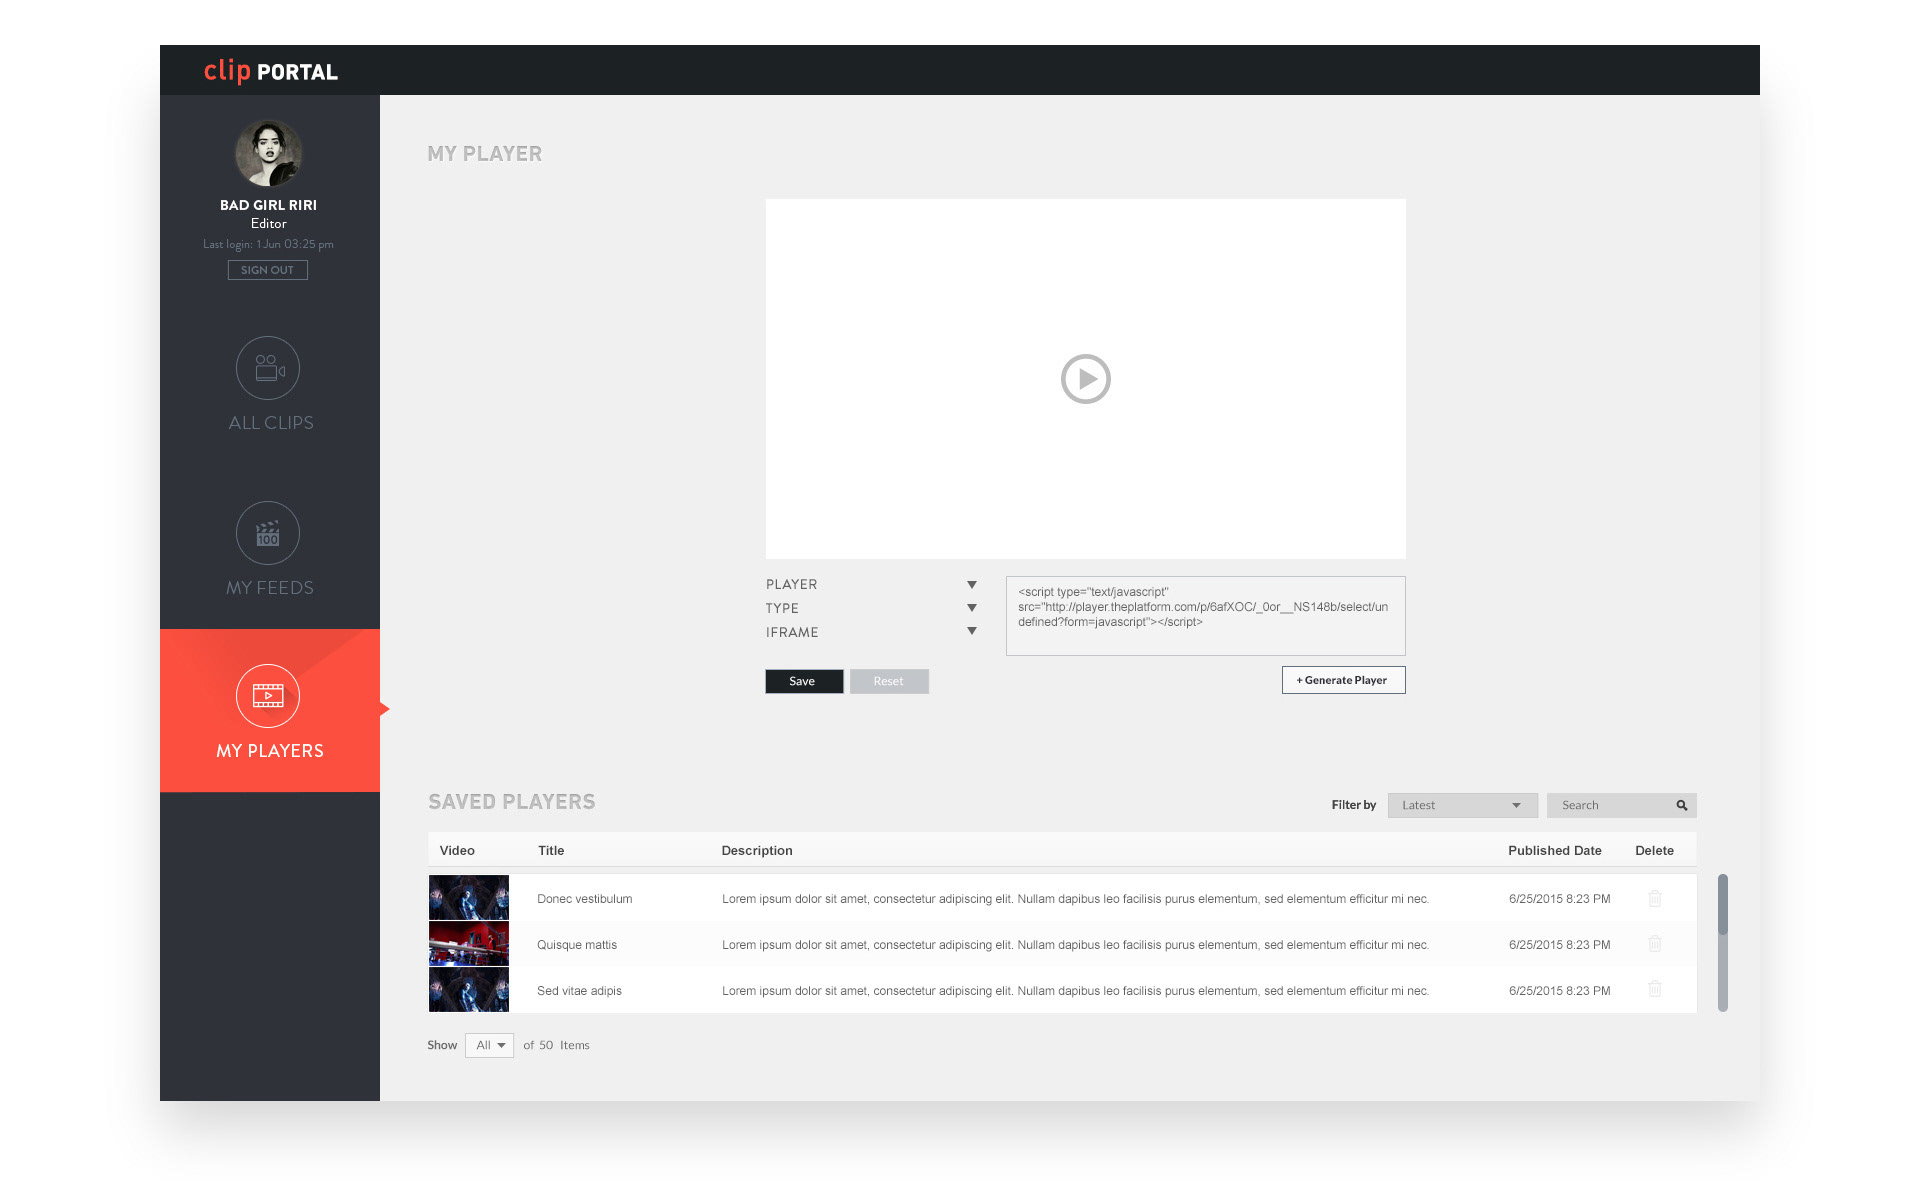Click the clip PORTAL logo
This screenshot has width=1920, height=1180.
point(271,71)
